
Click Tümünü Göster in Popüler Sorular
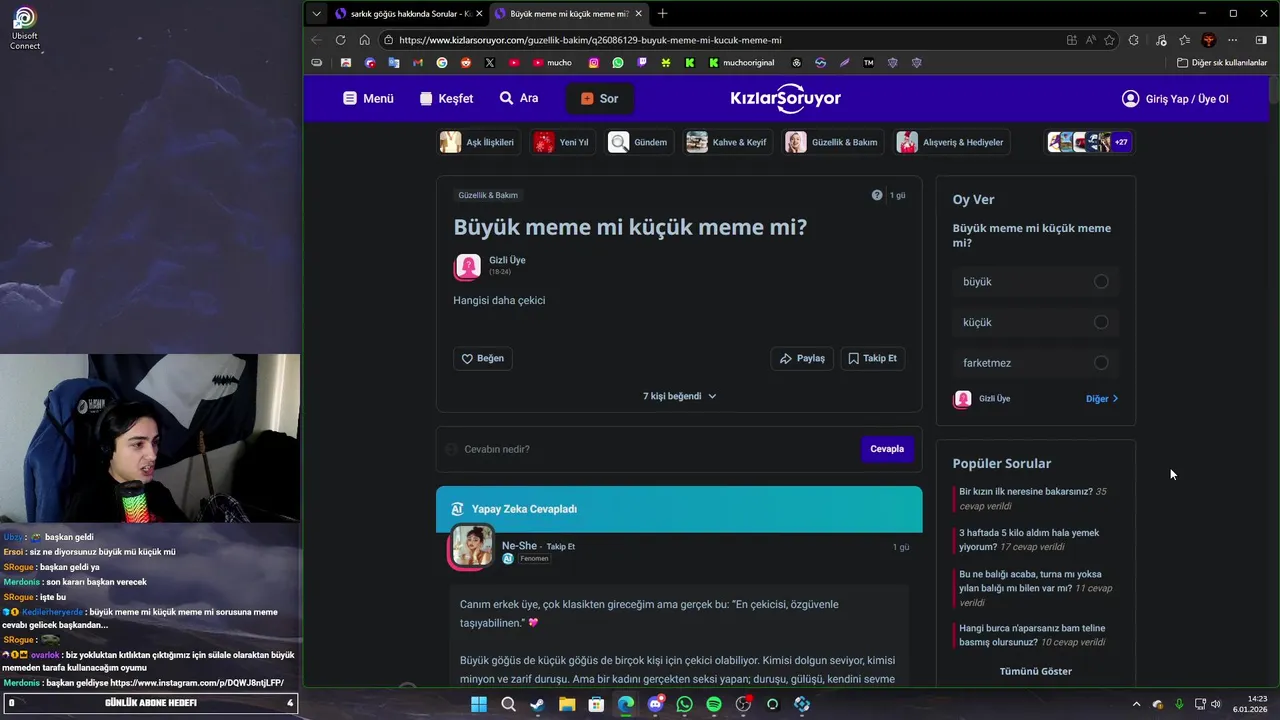1035,671
